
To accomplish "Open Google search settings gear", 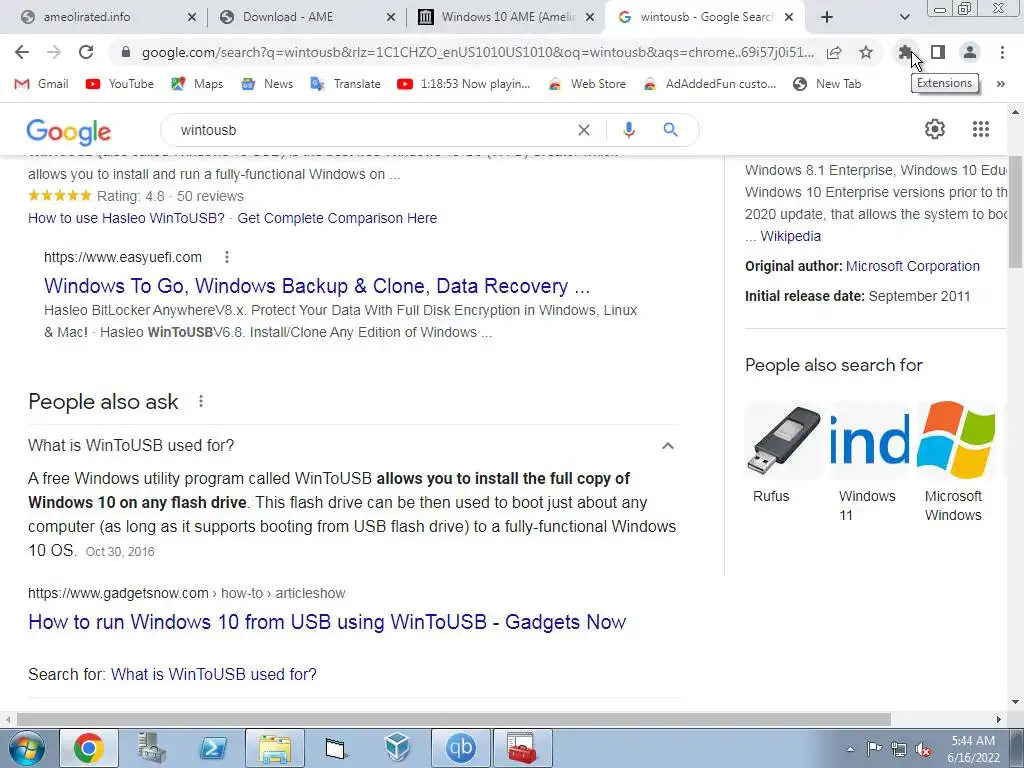I will coord(935,129).
